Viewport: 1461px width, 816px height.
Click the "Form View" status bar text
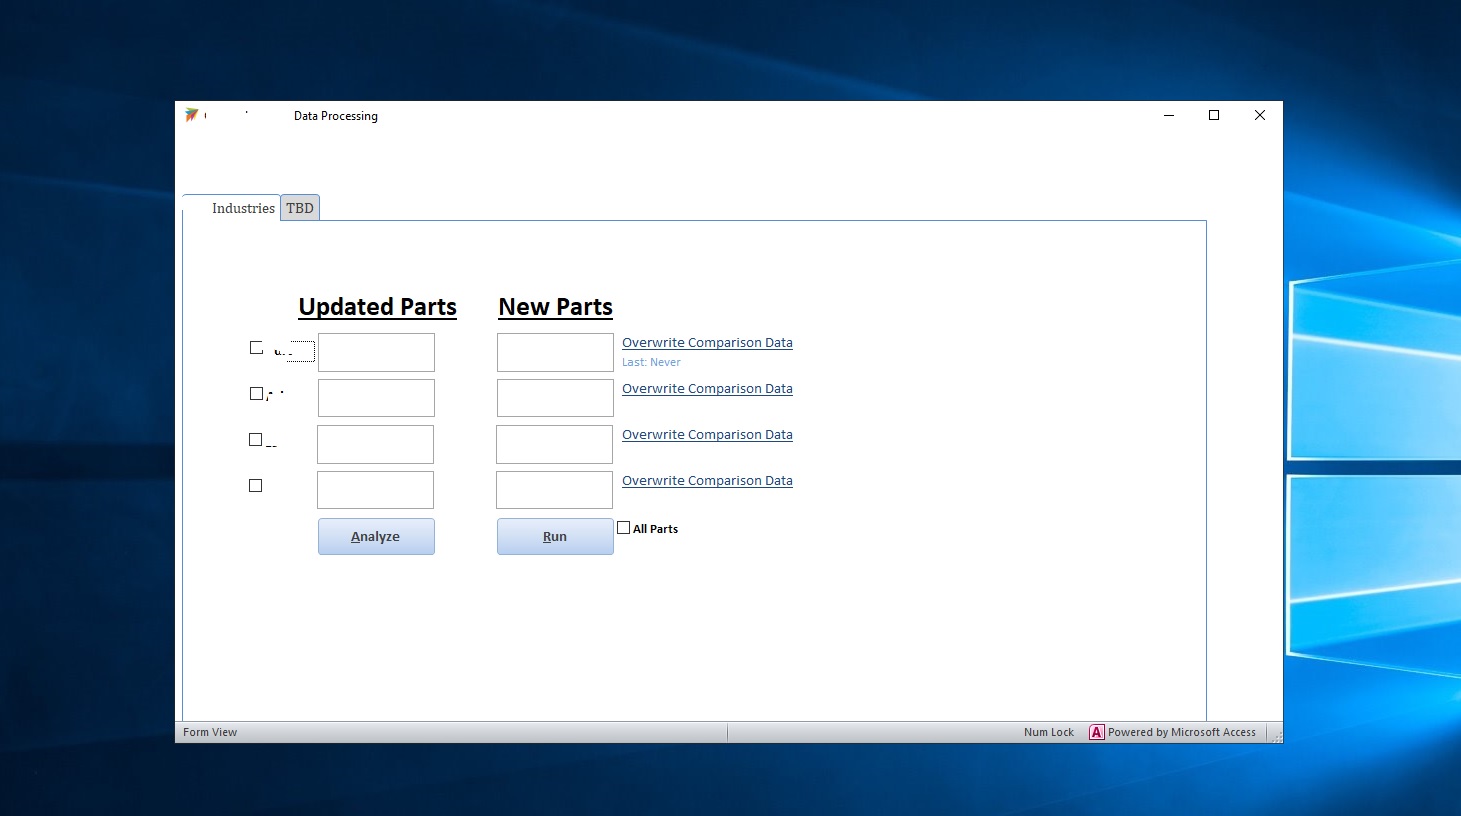[210, 732]
